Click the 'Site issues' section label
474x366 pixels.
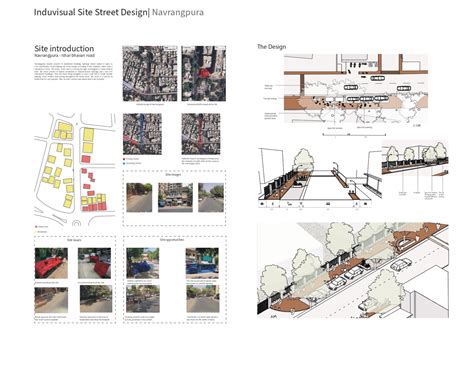[x=74, y=240]
